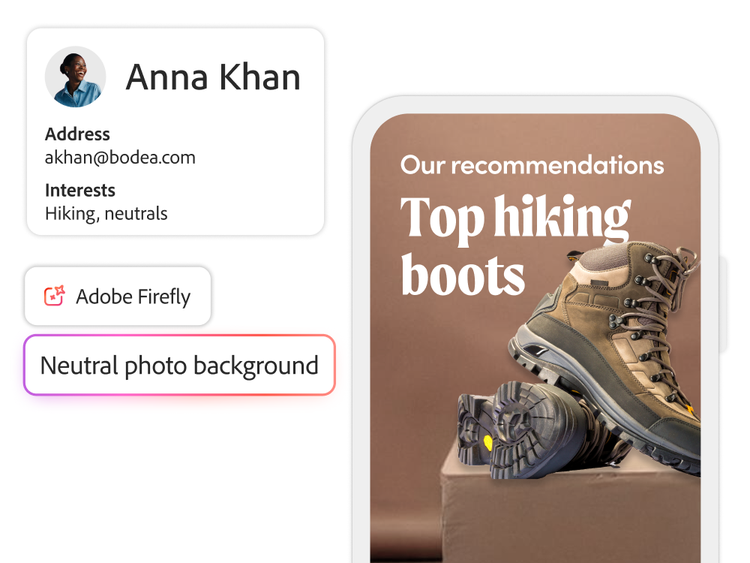Click the bold Address label

click(x=77, y=134)
